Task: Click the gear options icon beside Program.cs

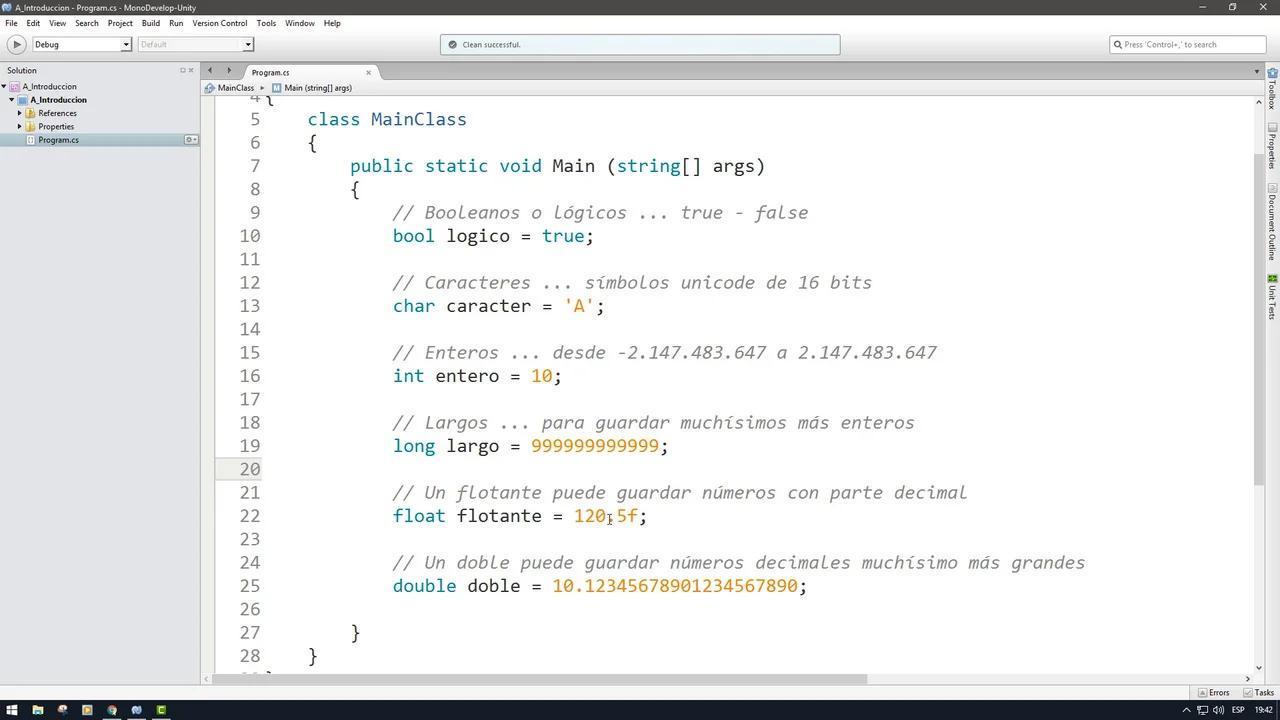Action: pyautogui.click(x=190, y=140)
